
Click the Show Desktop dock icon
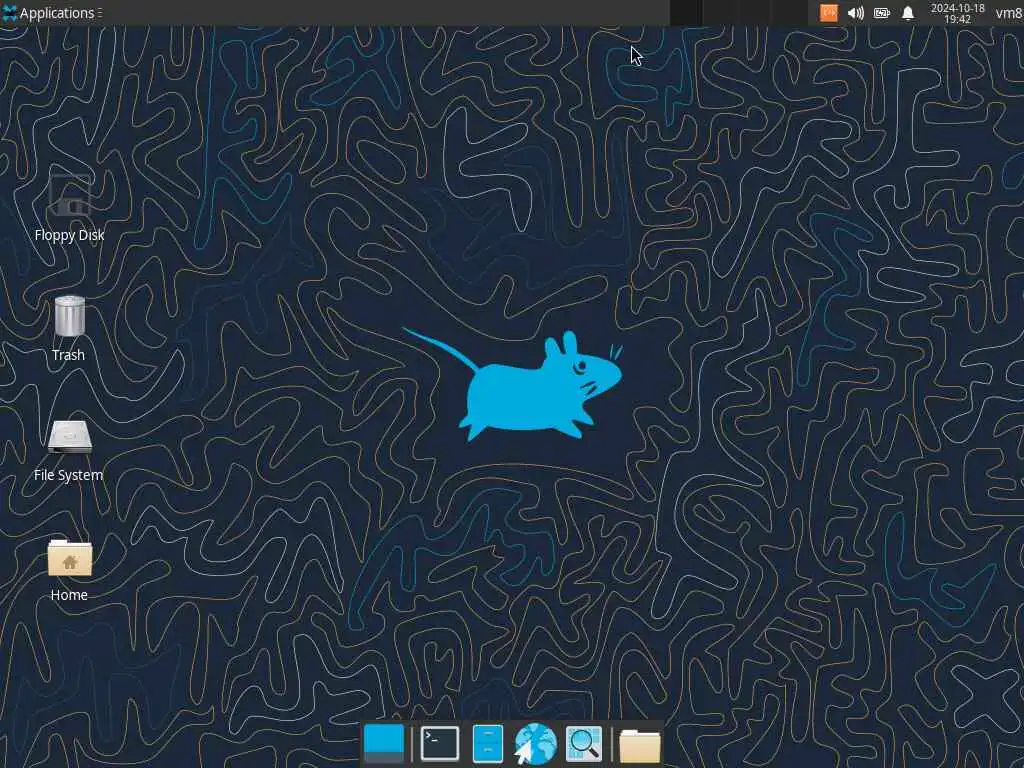click(384, 743)
